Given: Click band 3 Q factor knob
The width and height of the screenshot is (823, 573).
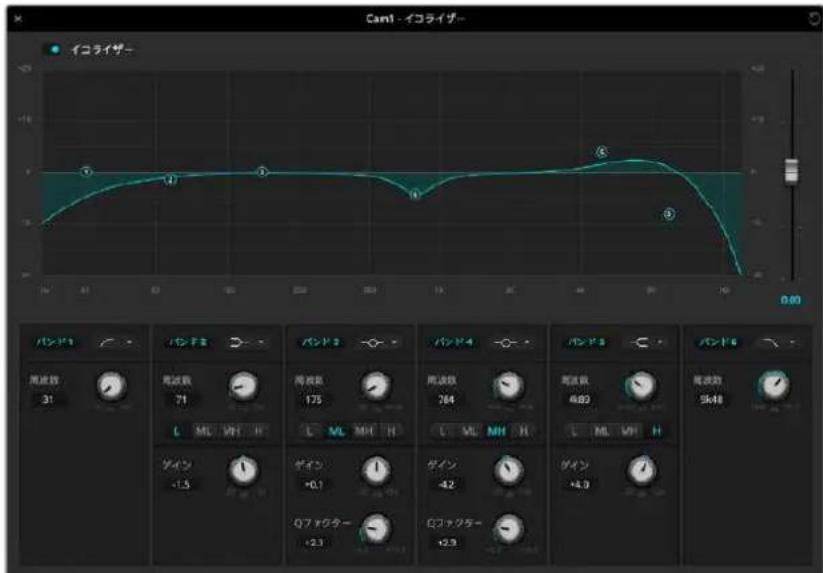Looking at the screenshot, I should pos(376,528).
